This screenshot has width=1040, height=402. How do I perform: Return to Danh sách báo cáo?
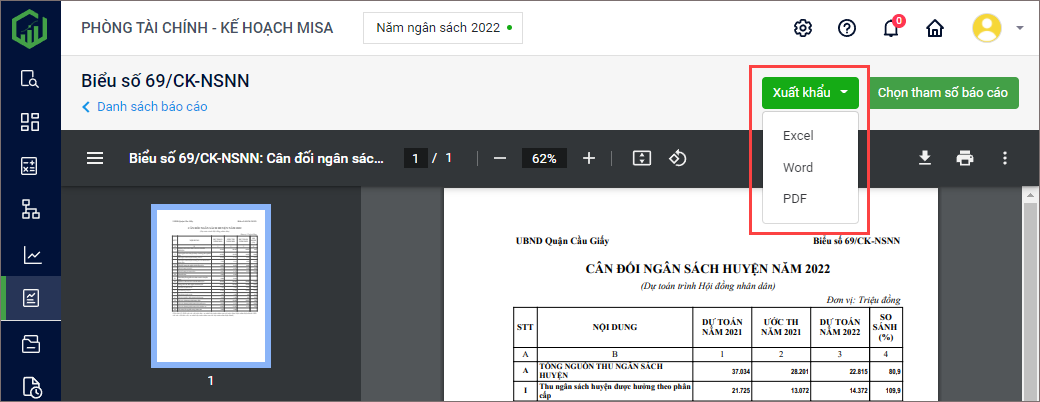[152, 107]
